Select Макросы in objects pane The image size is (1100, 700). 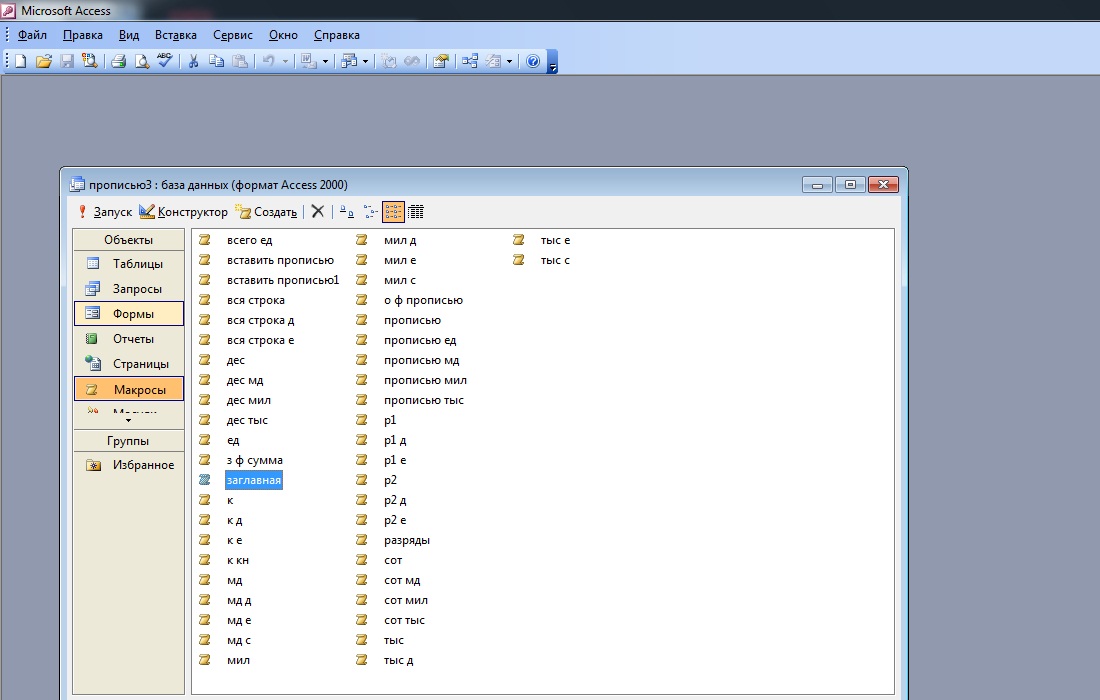[x=128, y=389]
